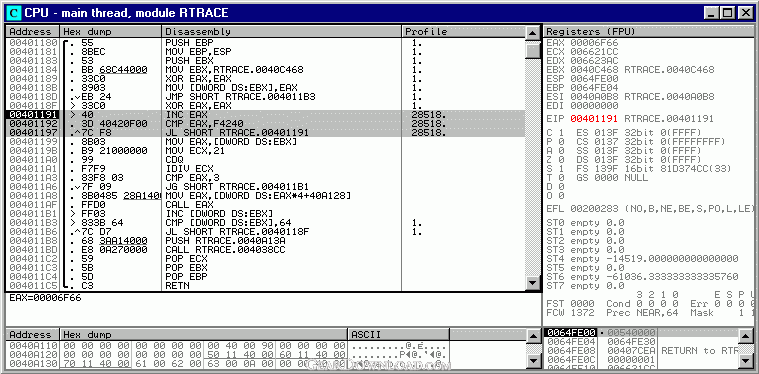
Task: Select dump row address 0040A110
Action: (32, 346)
